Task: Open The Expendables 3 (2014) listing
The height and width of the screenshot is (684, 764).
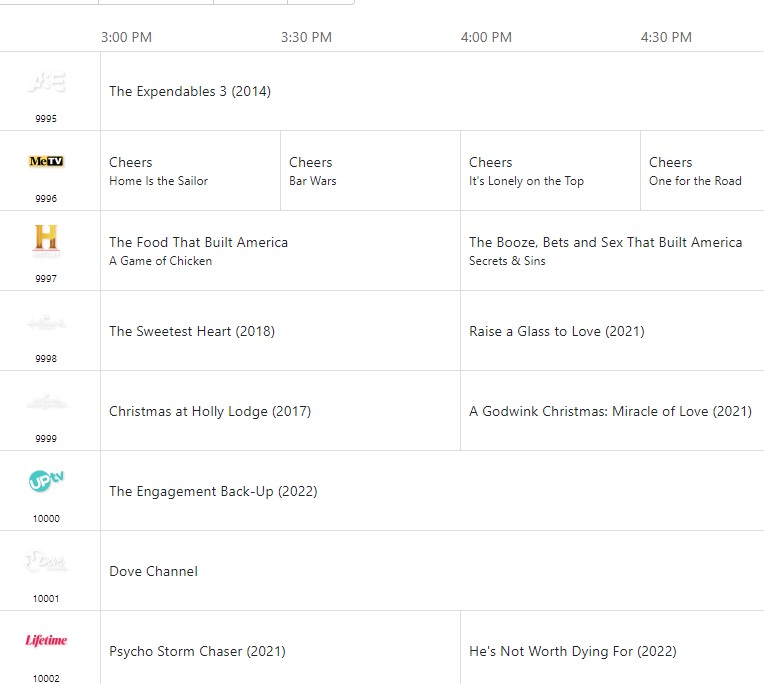Action: [190, 91]
